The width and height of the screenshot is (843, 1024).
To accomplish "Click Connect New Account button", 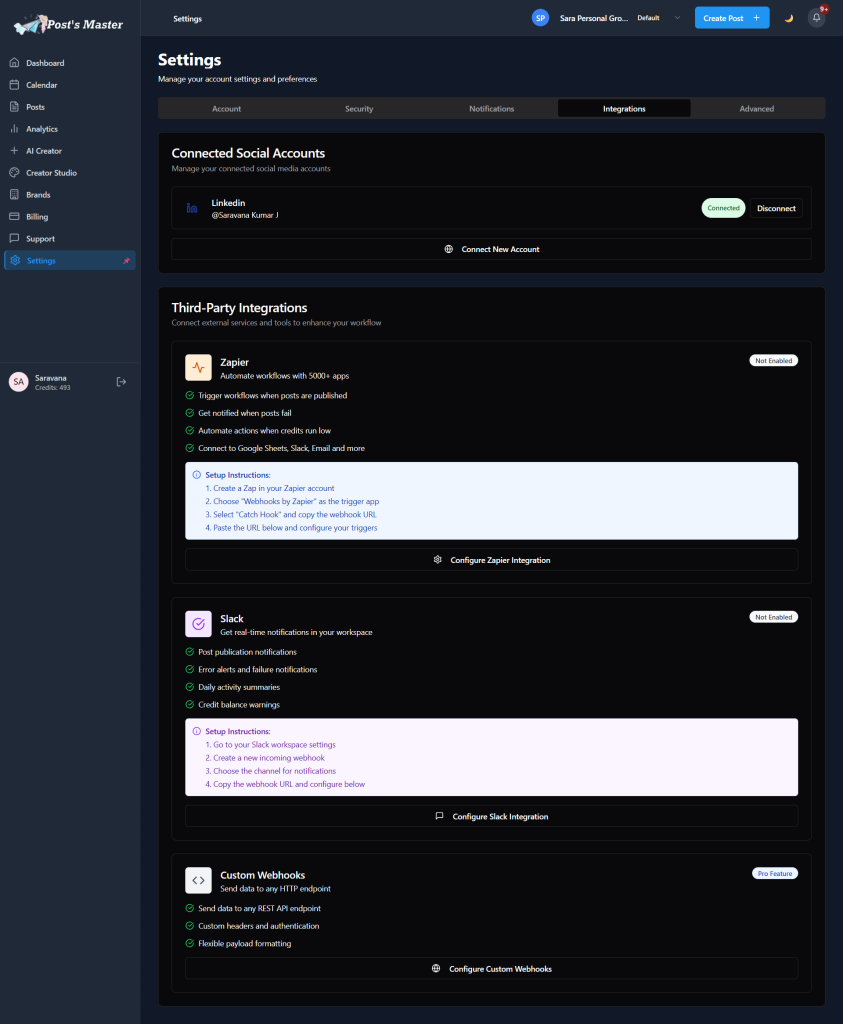I will point(491,249).
